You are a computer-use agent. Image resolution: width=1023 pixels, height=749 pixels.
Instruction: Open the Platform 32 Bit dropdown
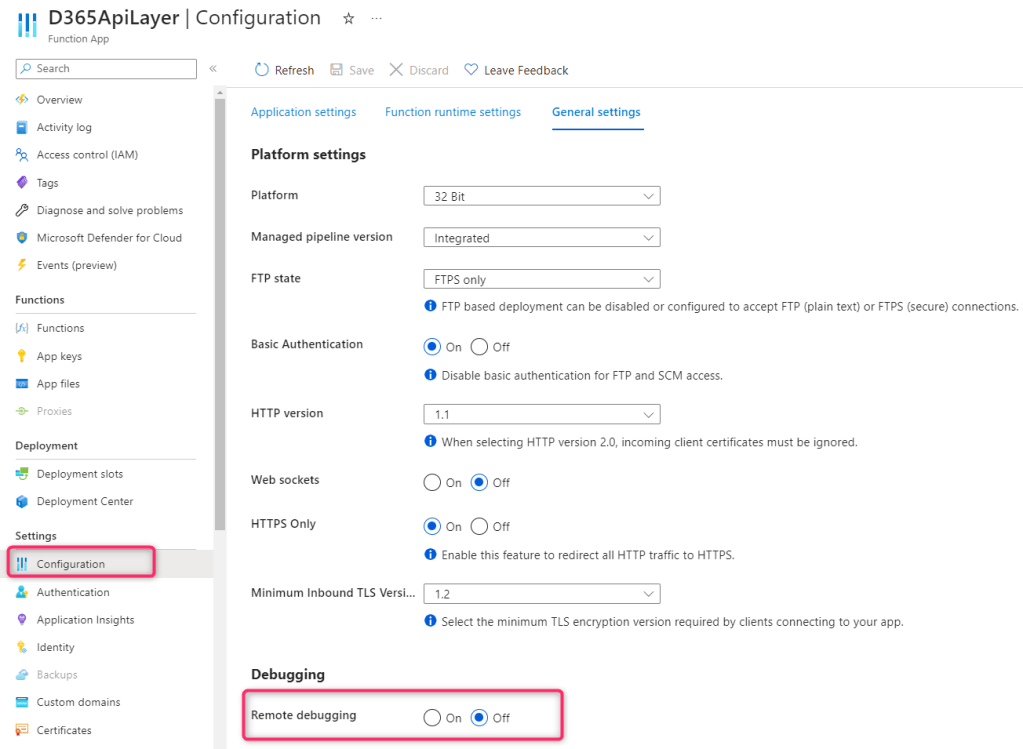[x=541, y=197]
